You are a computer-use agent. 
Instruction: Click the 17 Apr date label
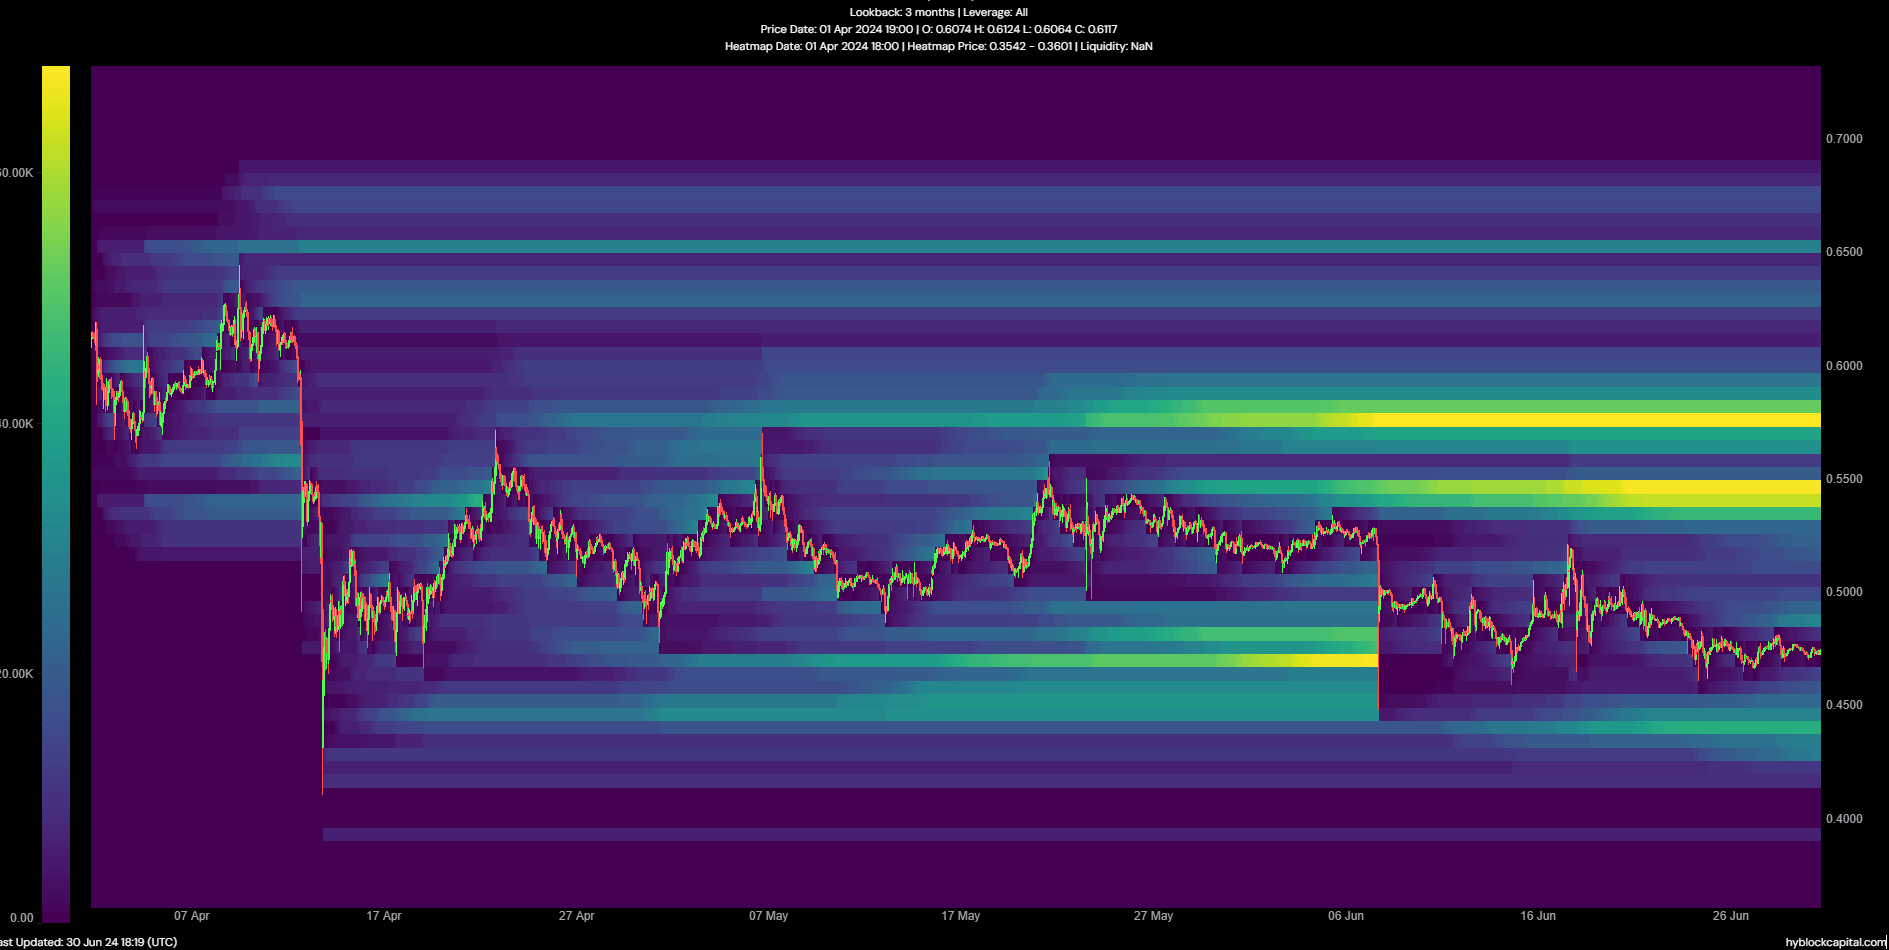coord(384,916)
